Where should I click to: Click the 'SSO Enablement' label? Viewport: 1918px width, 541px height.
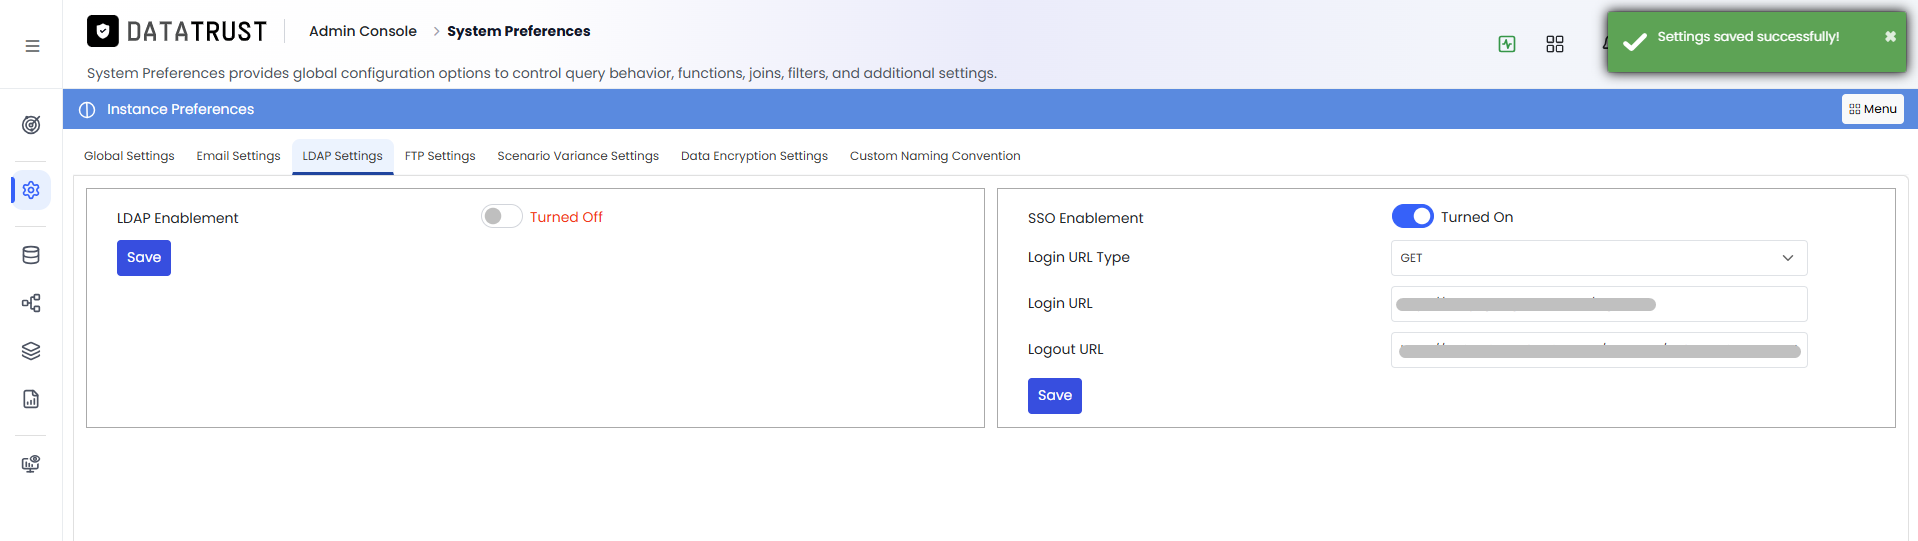(x=1085, y=218)
